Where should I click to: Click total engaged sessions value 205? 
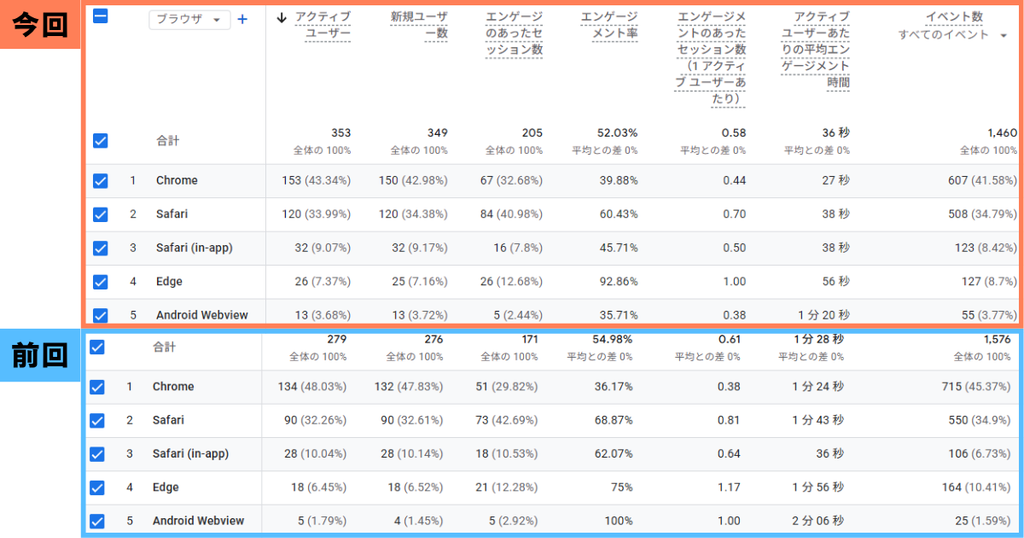pos(532,133)
